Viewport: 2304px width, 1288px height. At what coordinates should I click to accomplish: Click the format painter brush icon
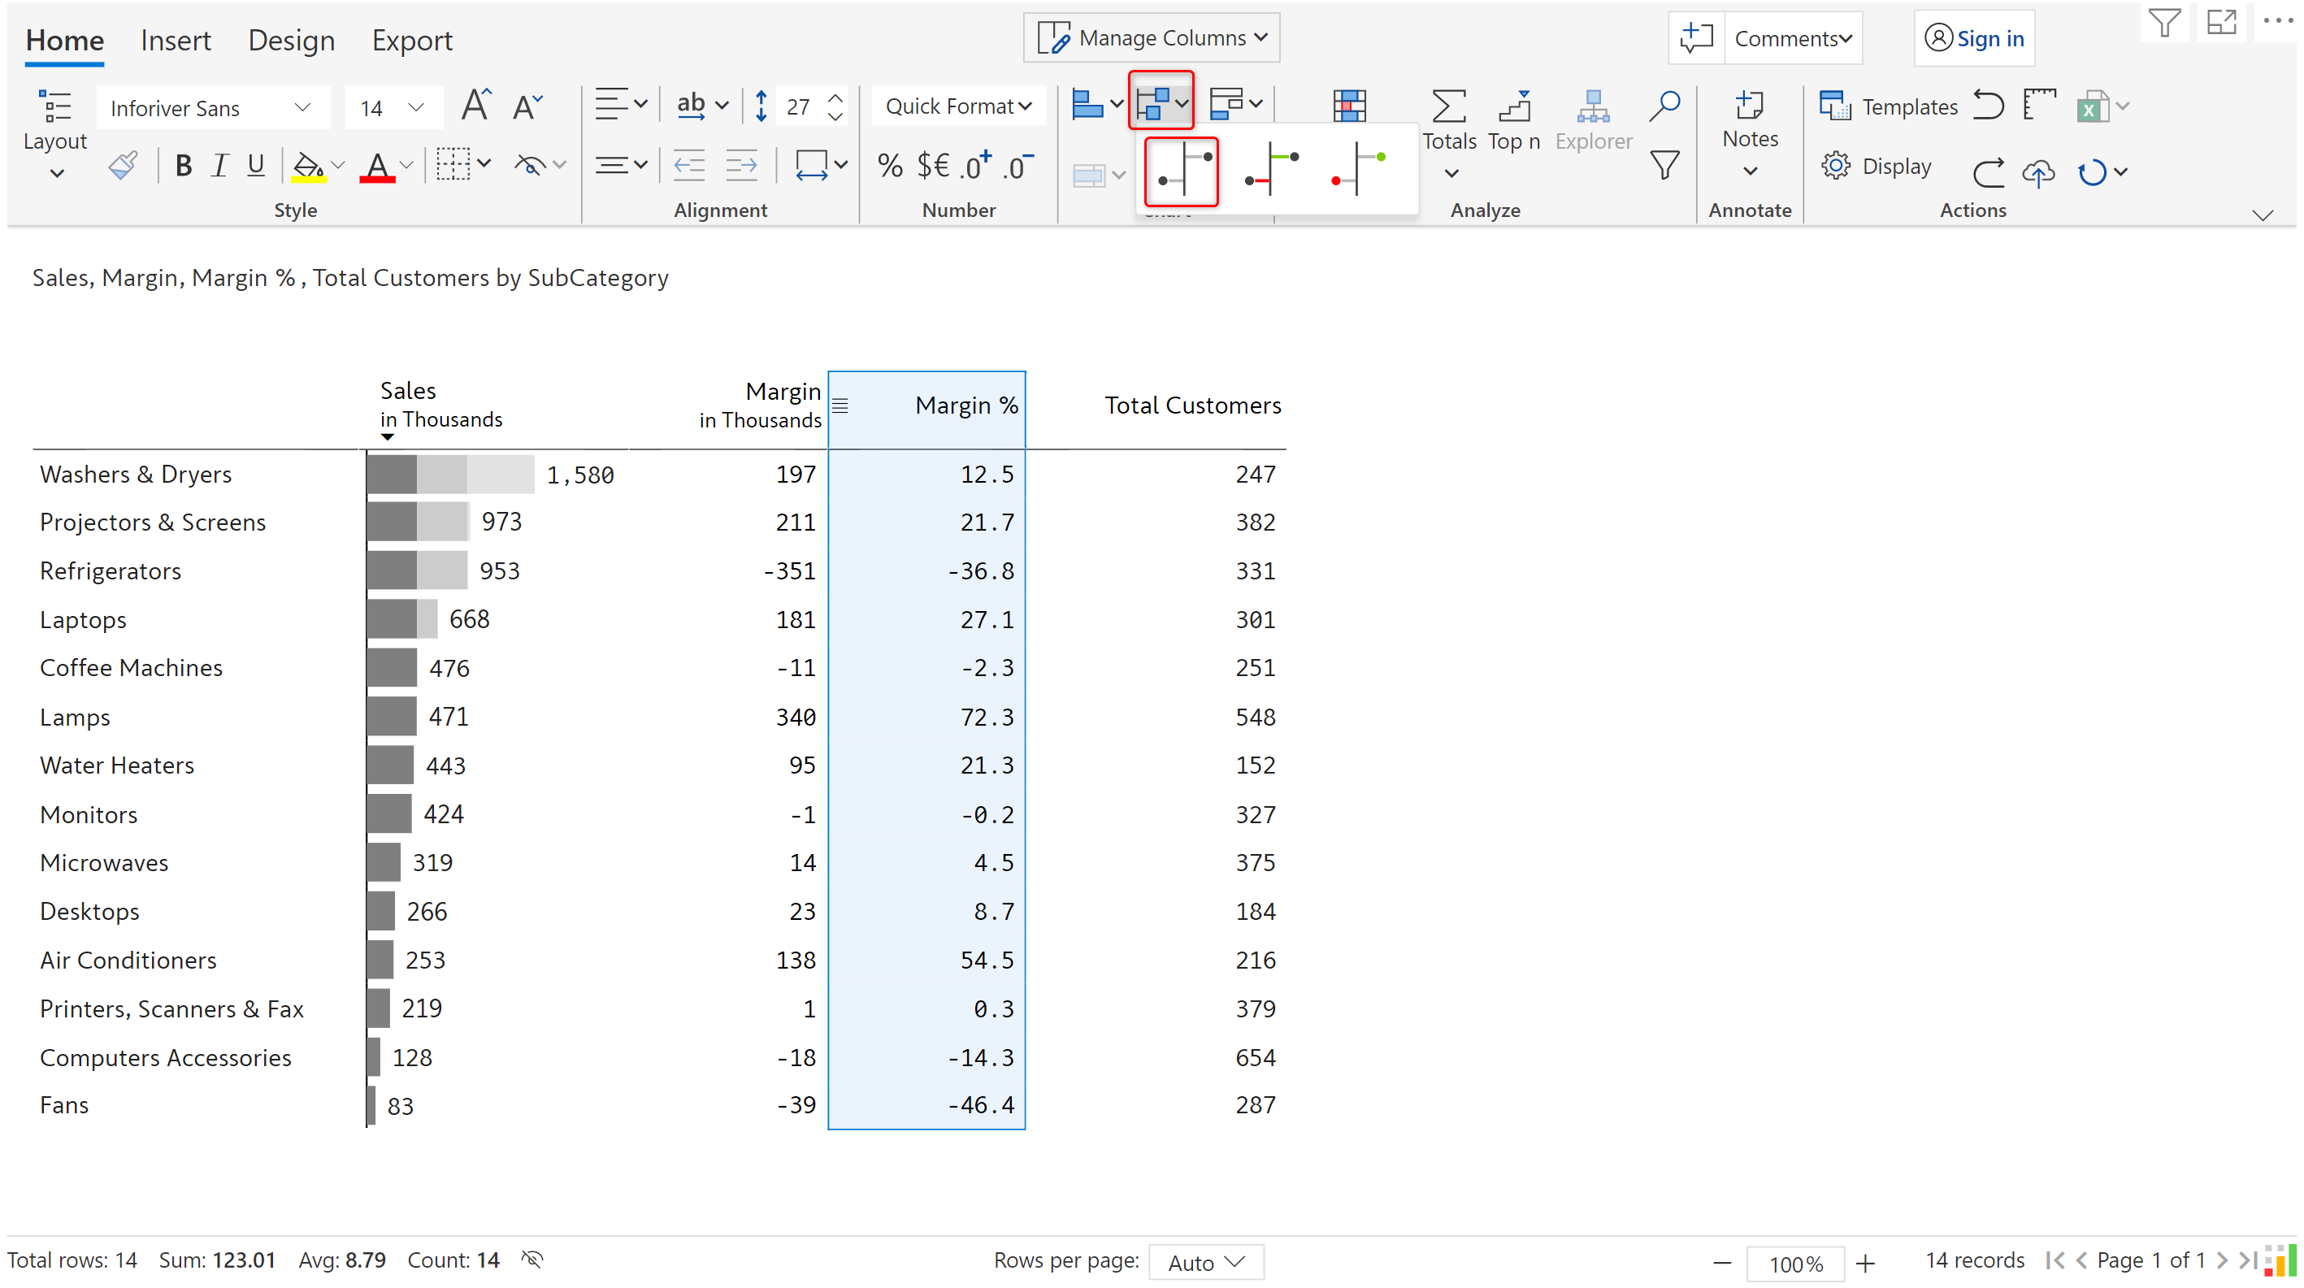pos(123,166)
